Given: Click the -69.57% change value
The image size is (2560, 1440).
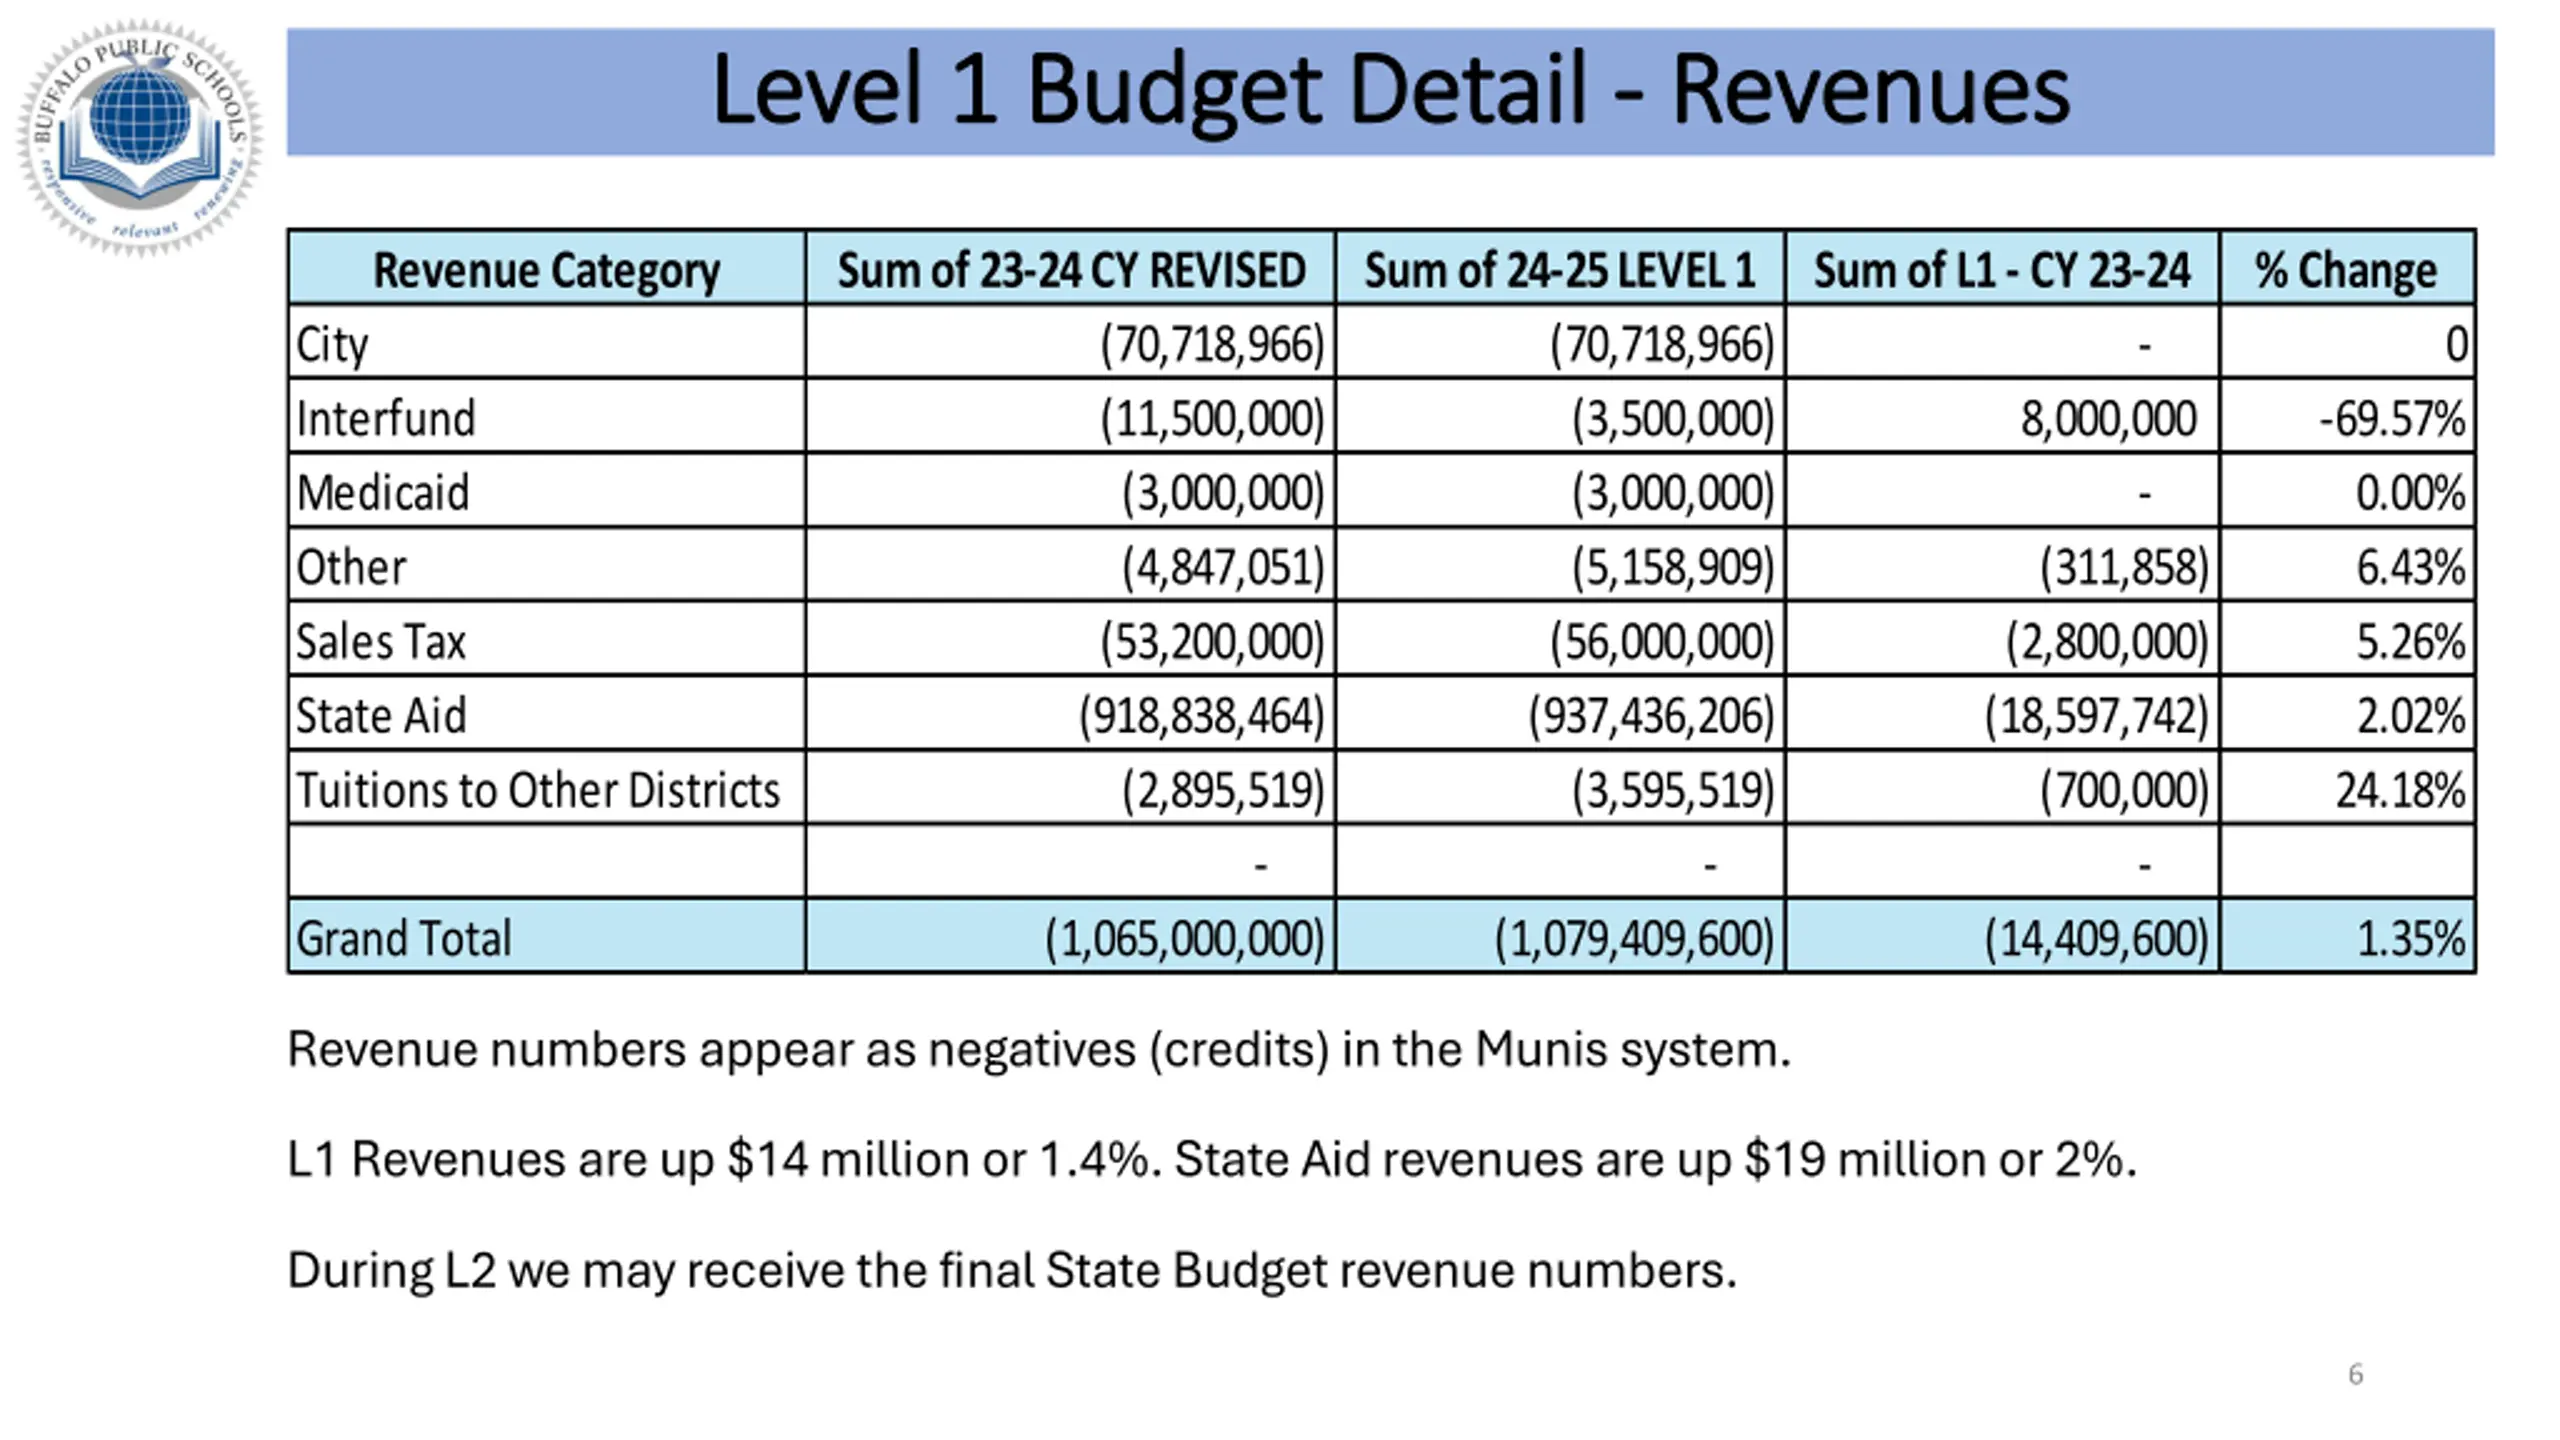Looking at the screenshot, I should (x=2391, y=419).
